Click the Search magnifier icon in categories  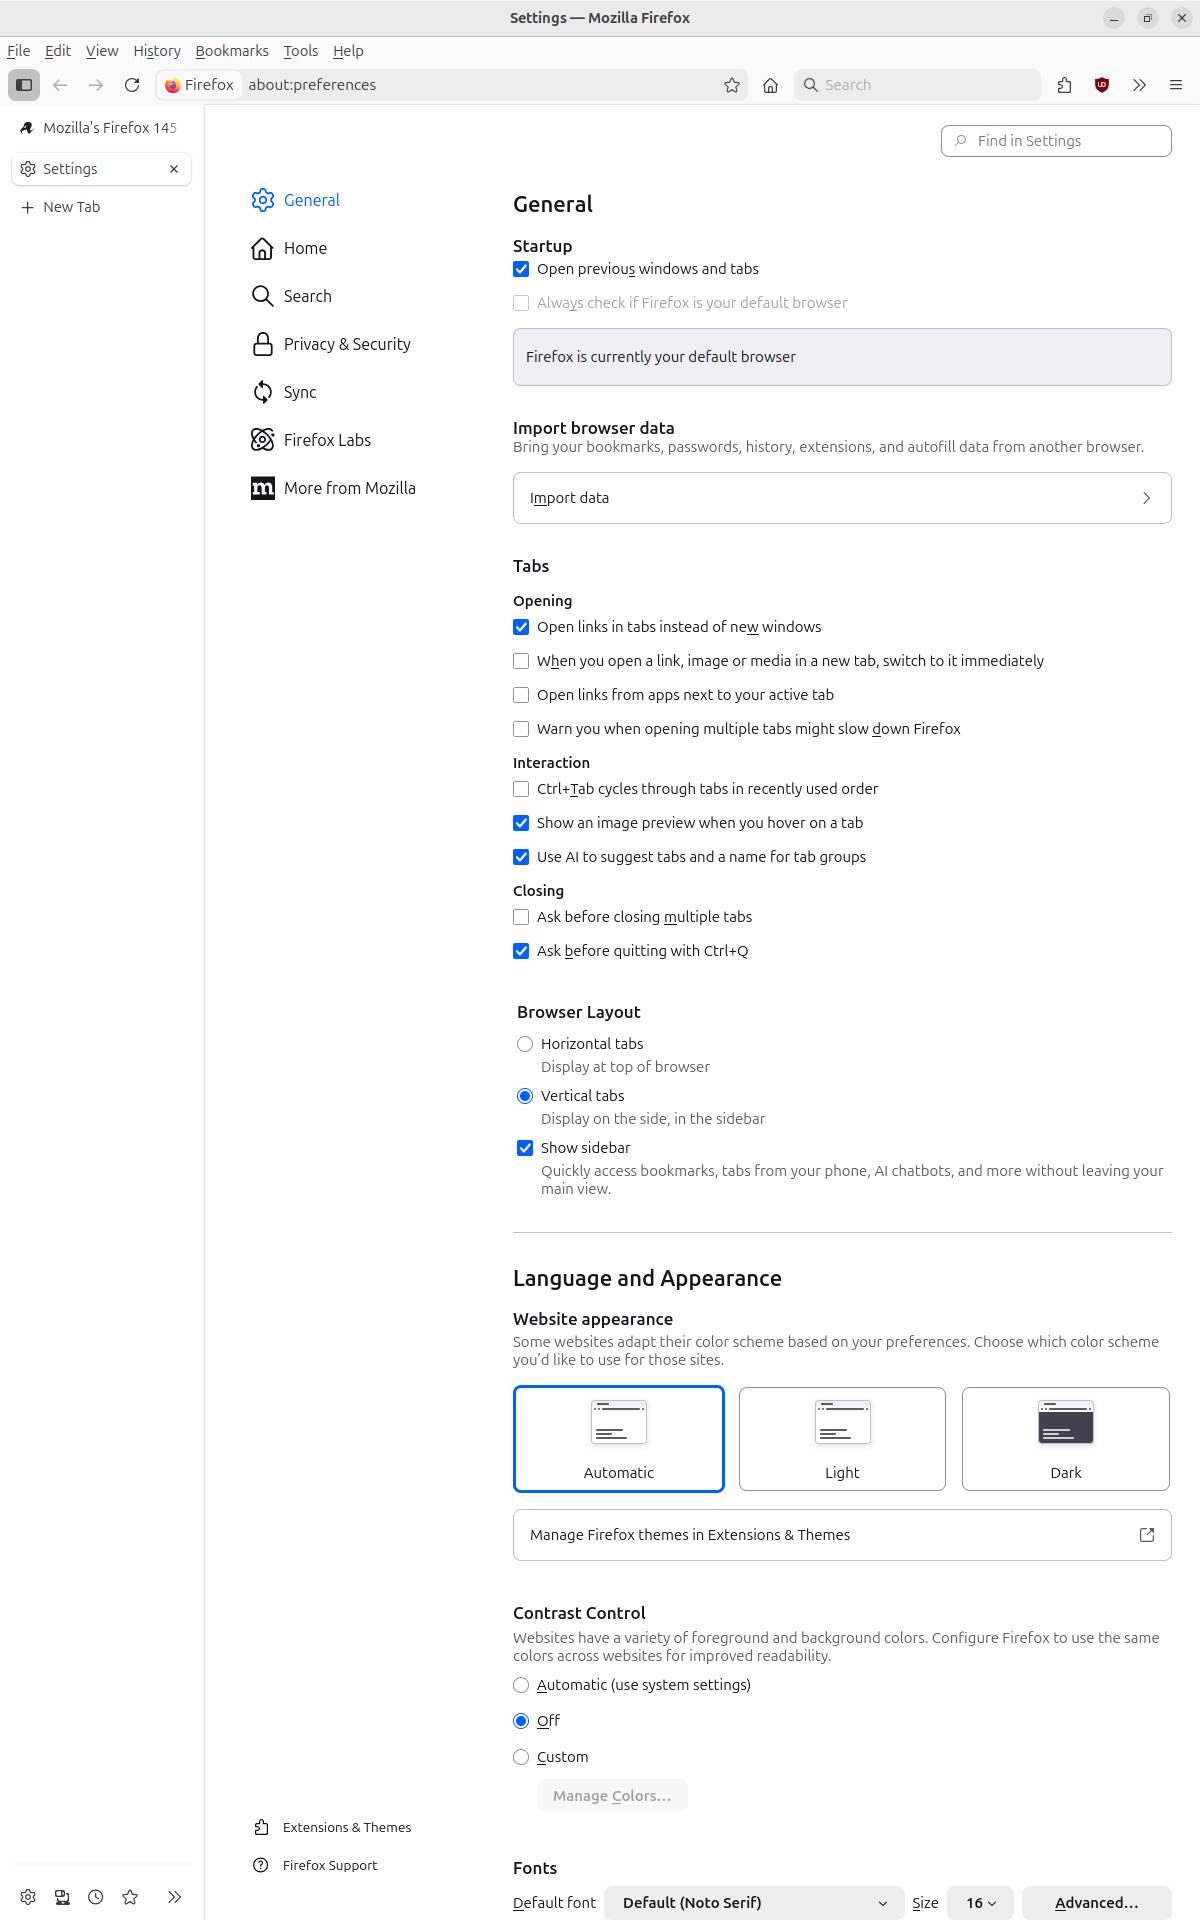[262, 296]
